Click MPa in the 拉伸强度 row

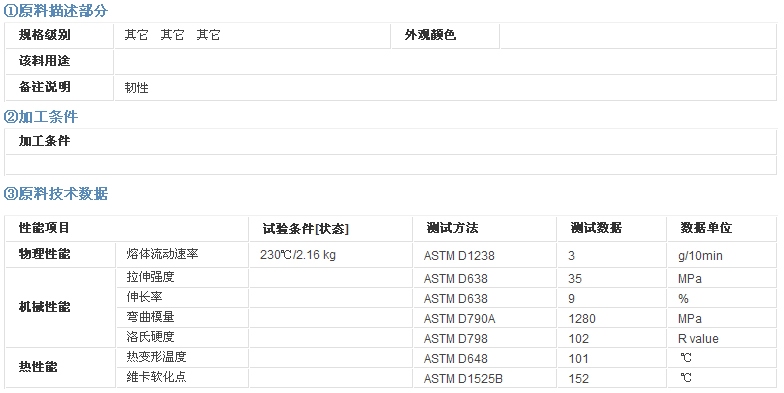(690, 278)
